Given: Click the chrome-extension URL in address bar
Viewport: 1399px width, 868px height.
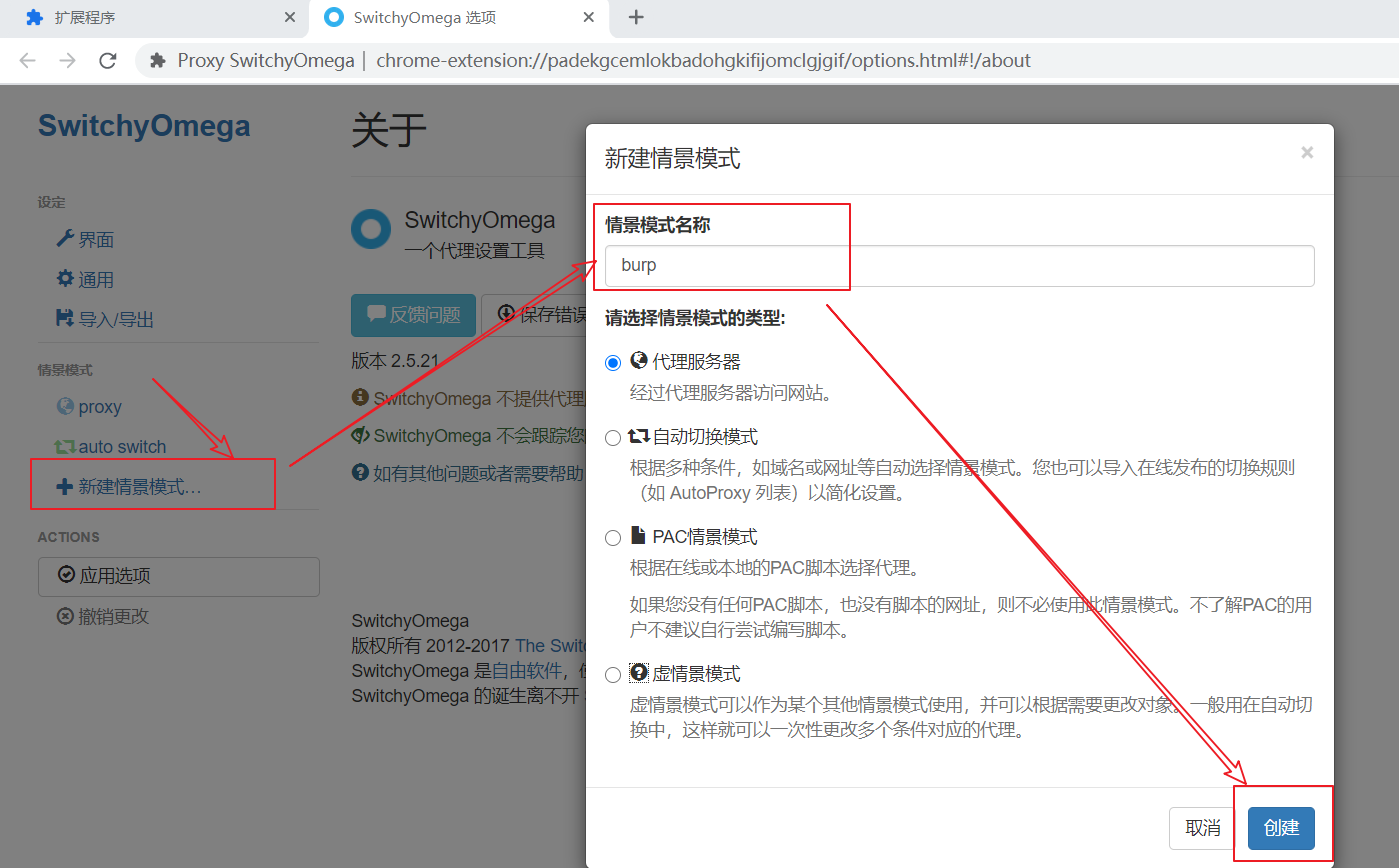Looking at the screenshot, I should (703, 61).
